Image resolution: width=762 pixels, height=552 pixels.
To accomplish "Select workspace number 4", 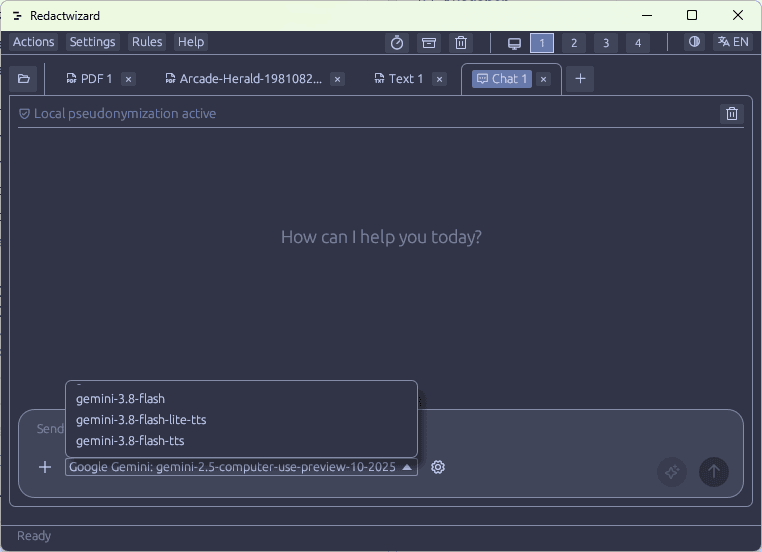I will (x=638, y=43).
